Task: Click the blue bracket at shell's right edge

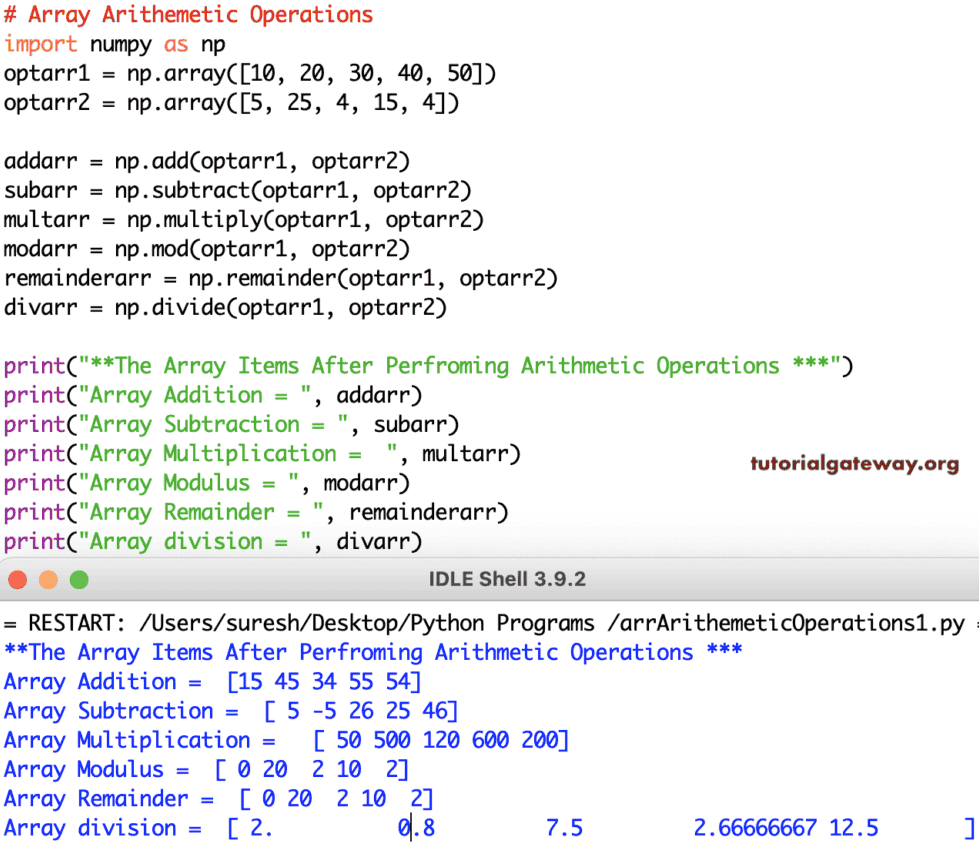Action: (972, 828)
